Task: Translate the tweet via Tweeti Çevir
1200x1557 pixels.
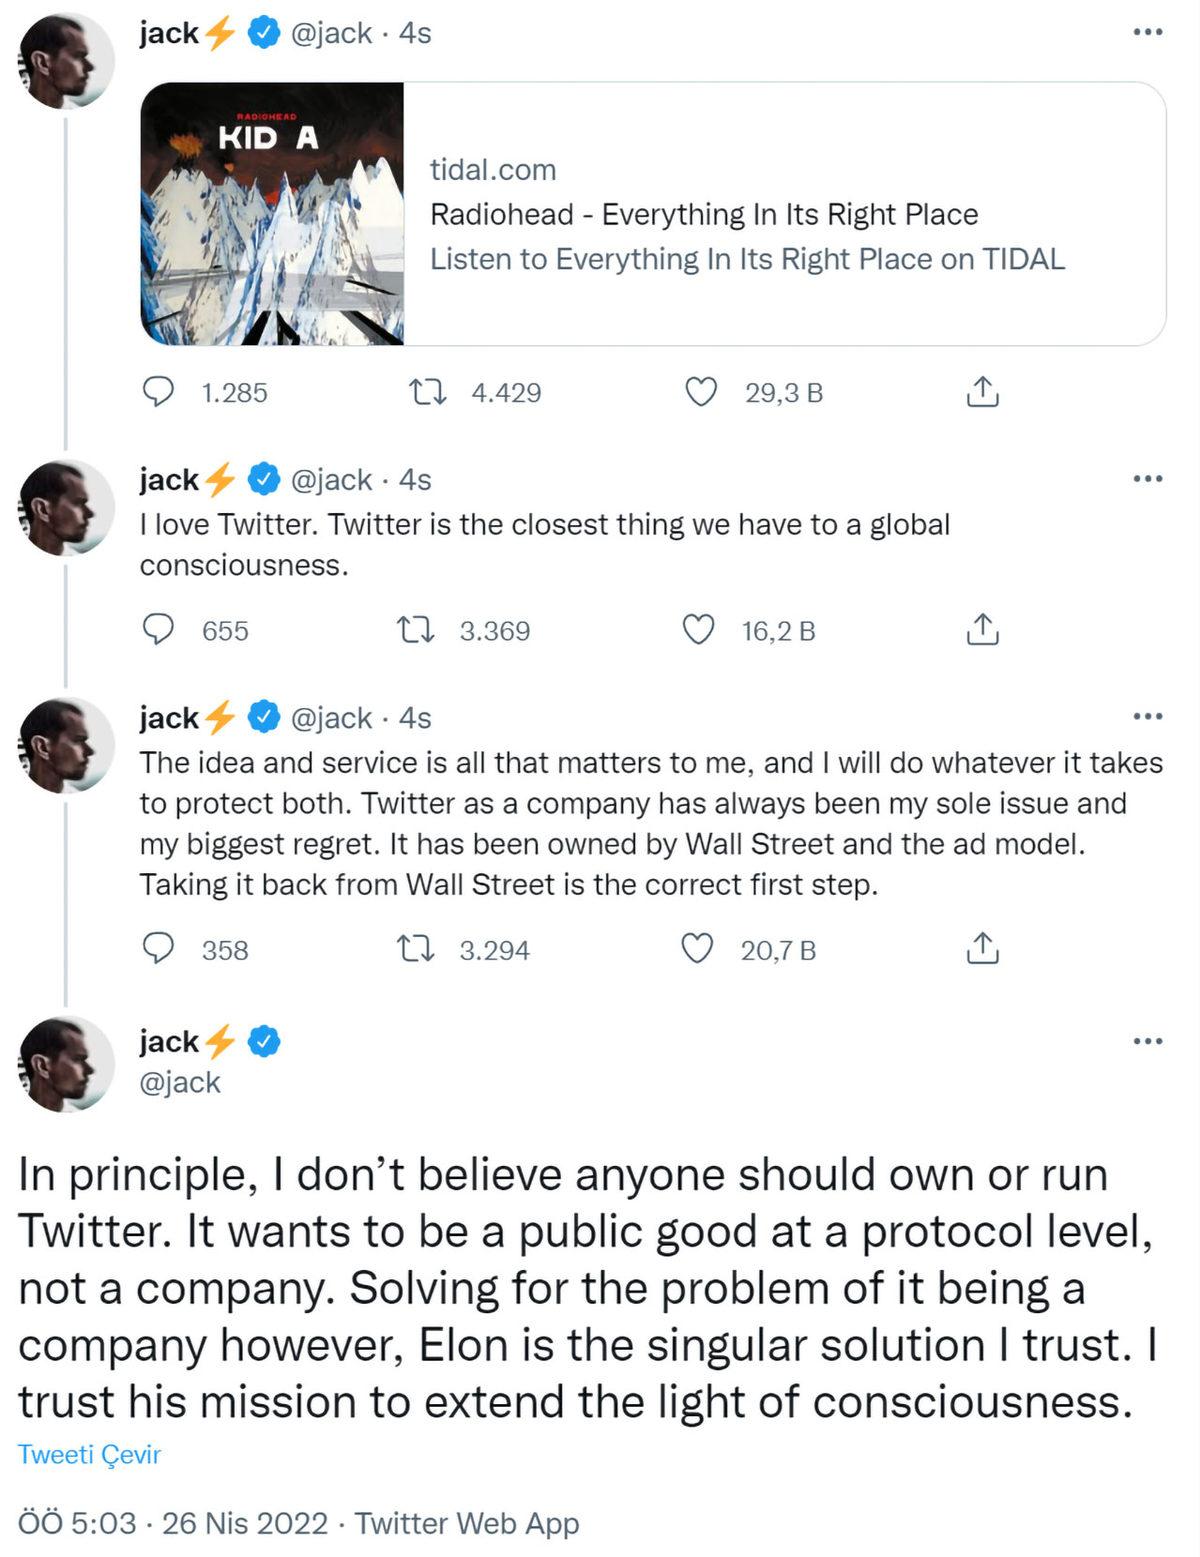Action: pos(89,1455)
